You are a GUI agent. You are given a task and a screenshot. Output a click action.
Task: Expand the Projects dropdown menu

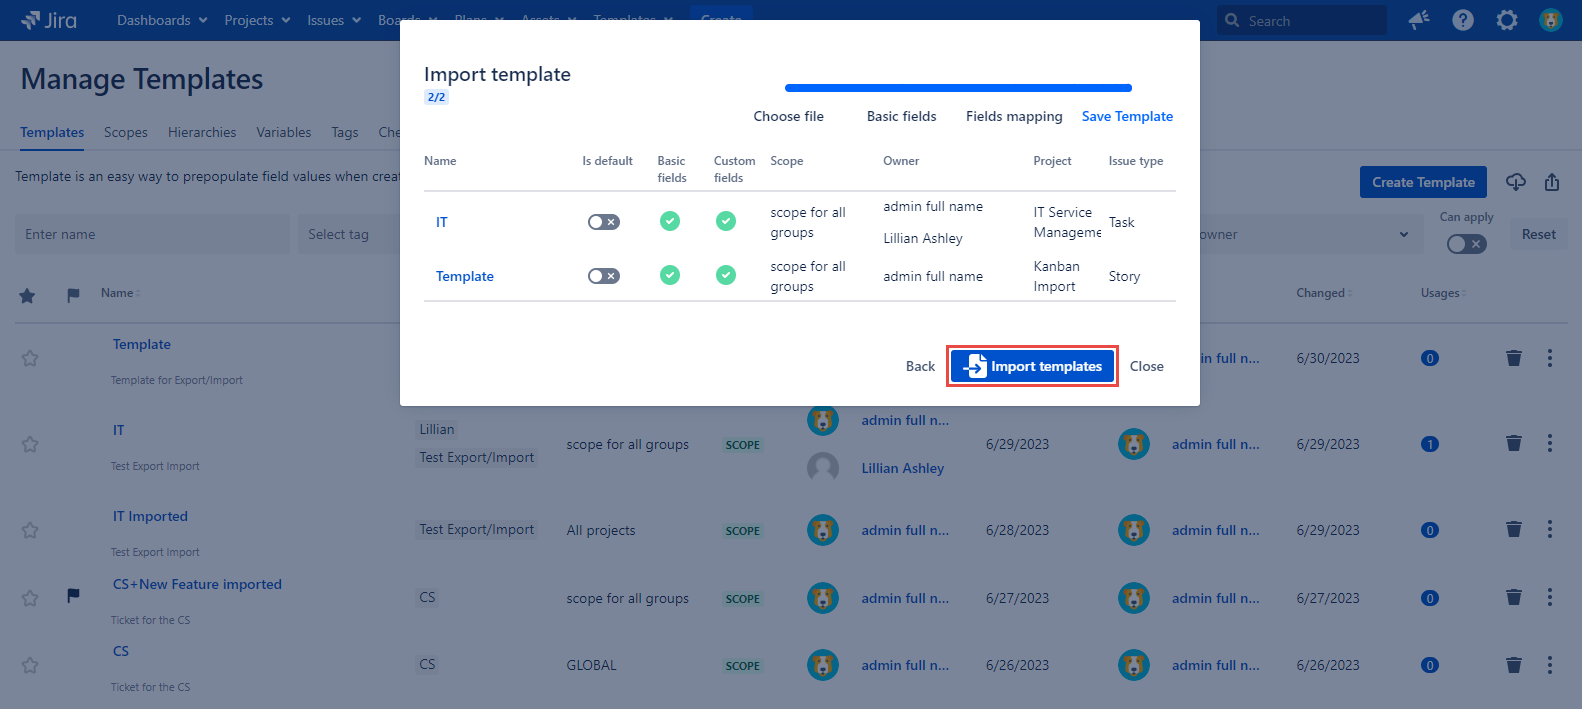coord(257,20)
